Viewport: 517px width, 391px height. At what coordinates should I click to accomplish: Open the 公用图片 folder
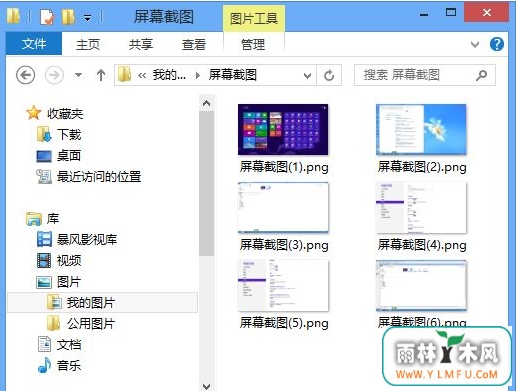point(91,324)
